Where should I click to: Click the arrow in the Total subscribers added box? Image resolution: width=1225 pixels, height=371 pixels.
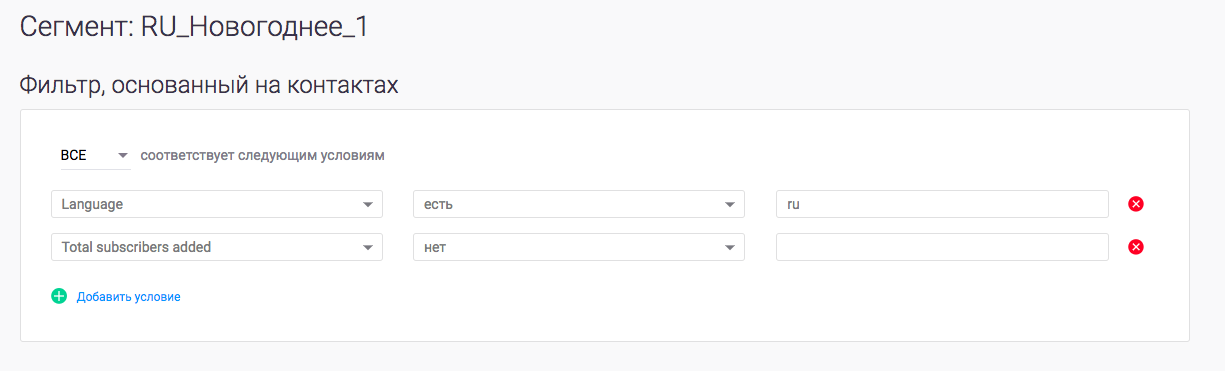pyautogui.click(x=367, y=248)
